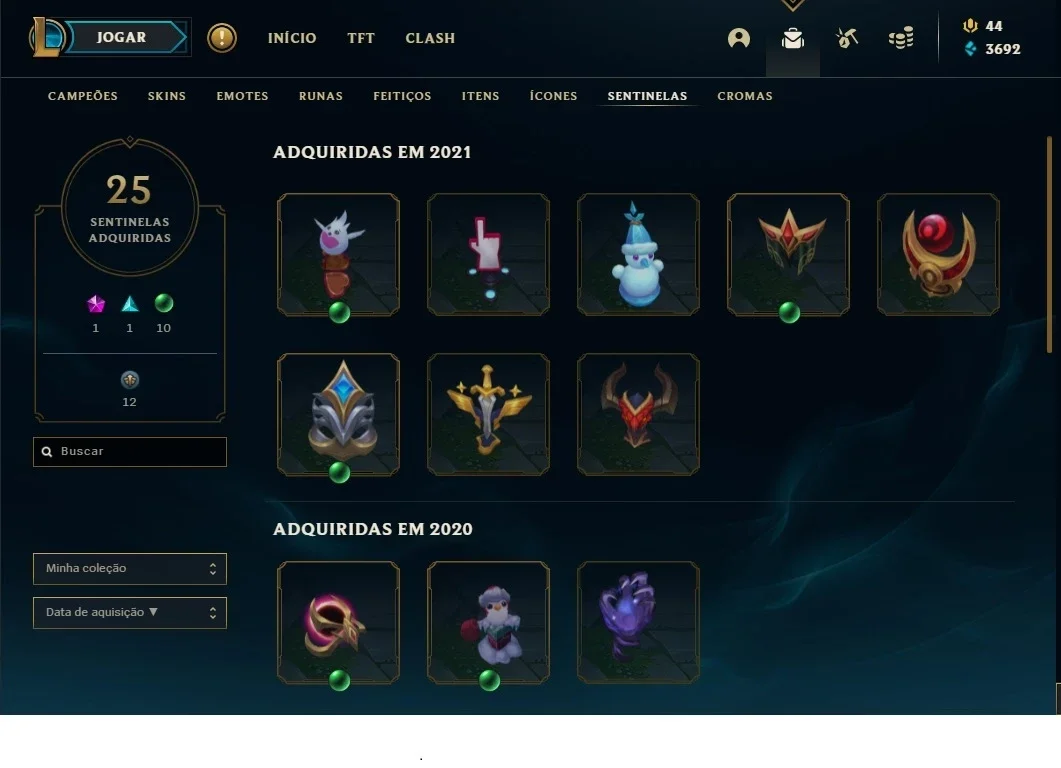Click the yellow exclamation alert icon
1061x768 pixels.
coord(222,38)
